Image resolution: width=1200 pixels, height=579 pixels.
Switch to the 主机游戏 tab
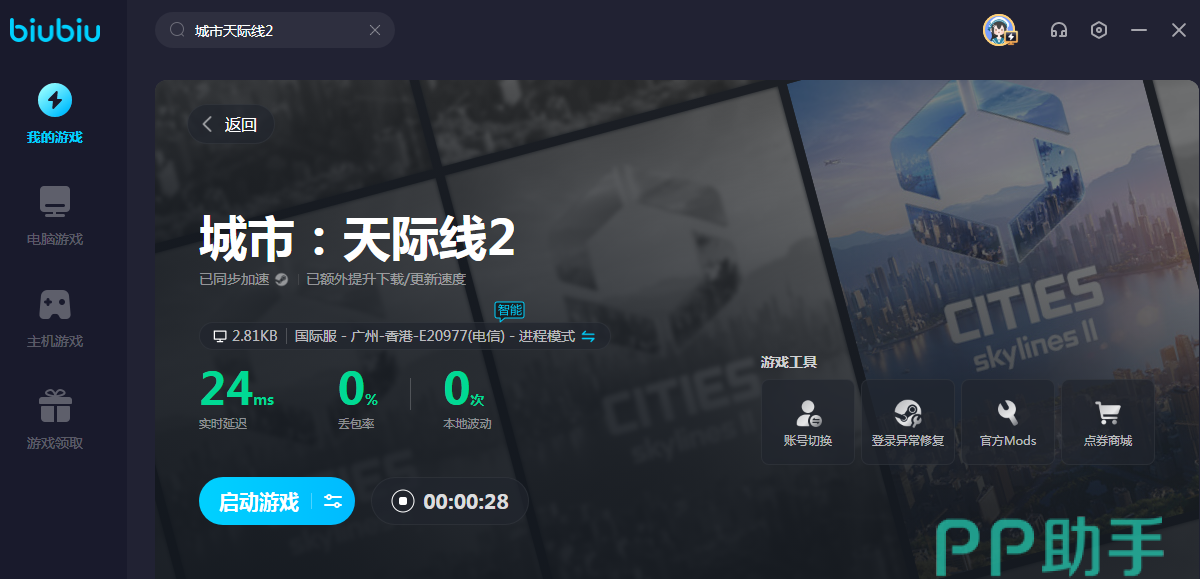point(55,318)
